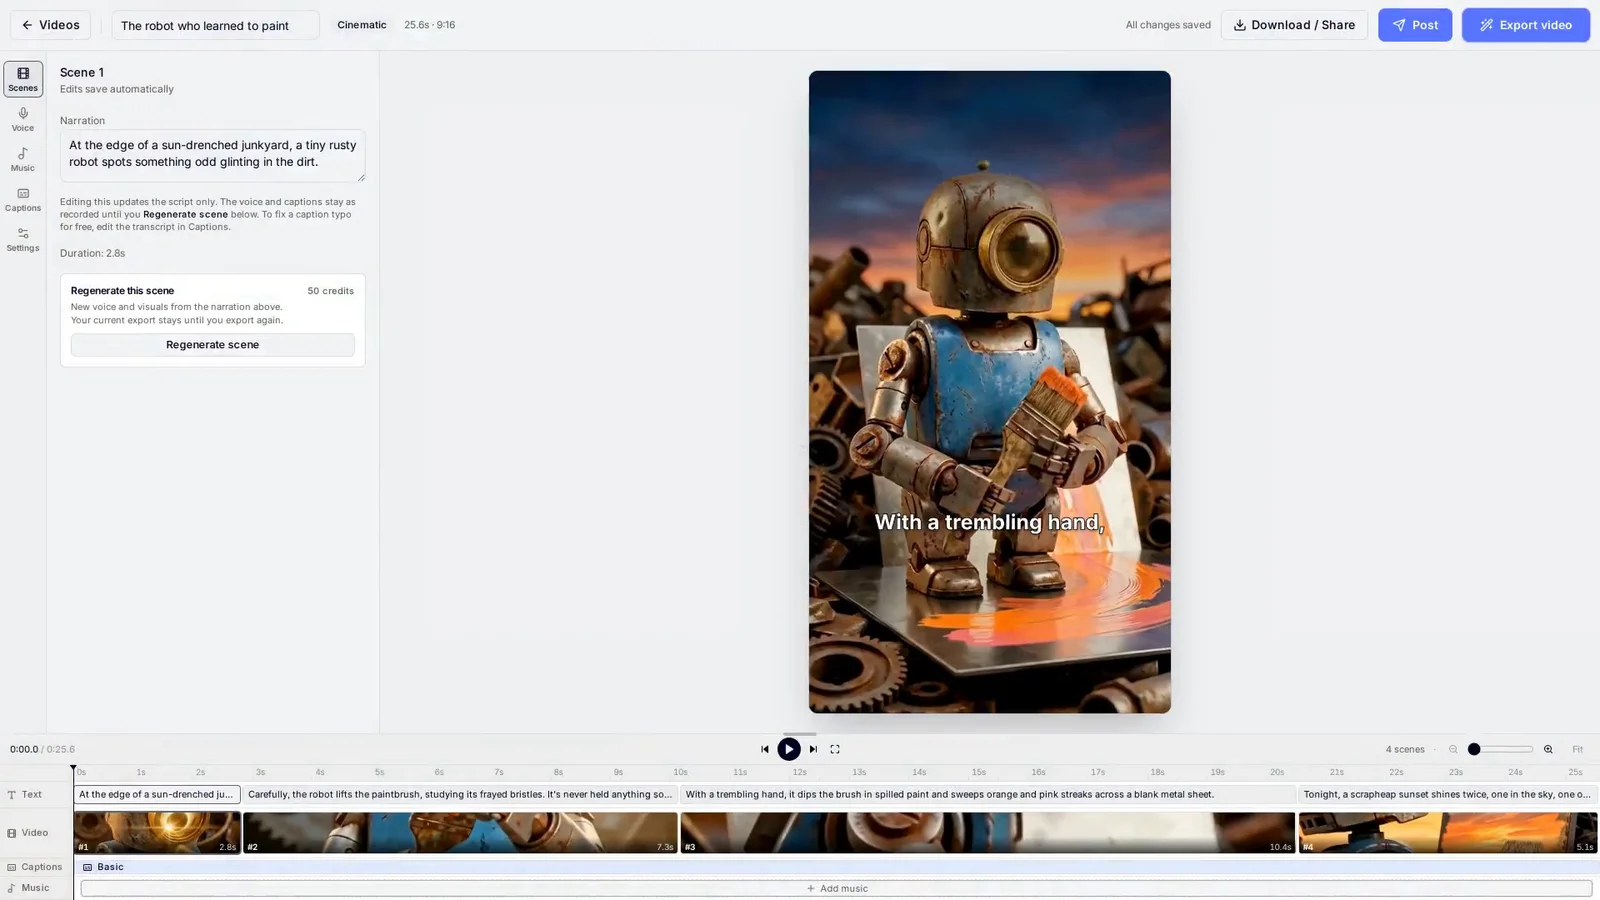
Task: Click the Post button
Action: [x=1415, y=25]
